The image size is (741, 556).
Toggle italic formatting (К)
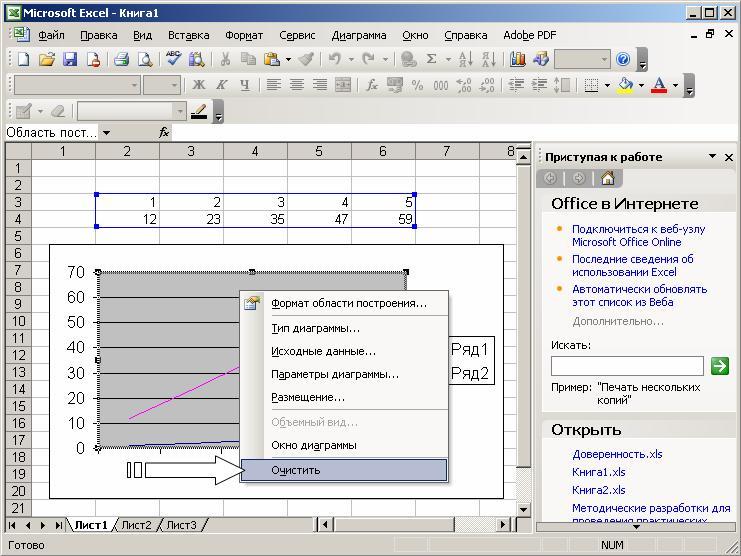pyautogui.click(x=221, y=86)
